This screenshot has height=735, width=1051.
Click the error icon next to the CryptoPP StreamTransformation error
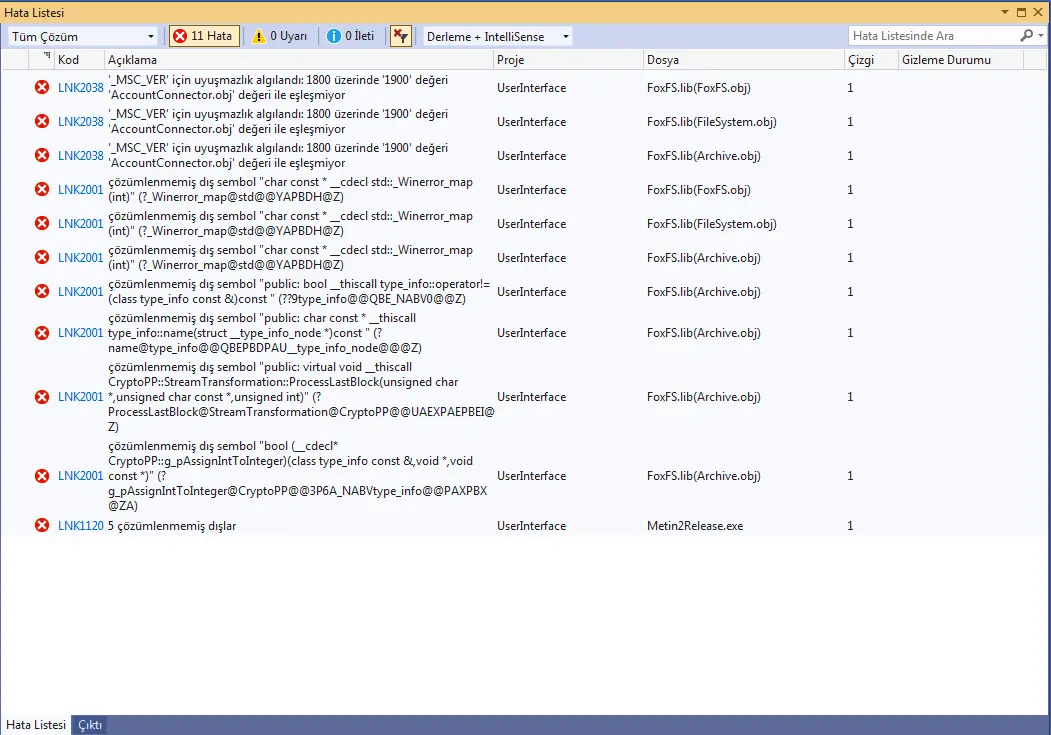41,396
